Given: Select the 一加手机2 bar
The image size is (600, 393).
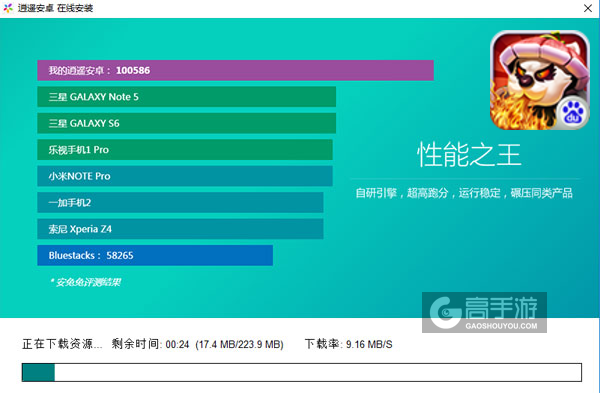Looking at the screenshot, I should pyautogui.click(x=180, y=202).
